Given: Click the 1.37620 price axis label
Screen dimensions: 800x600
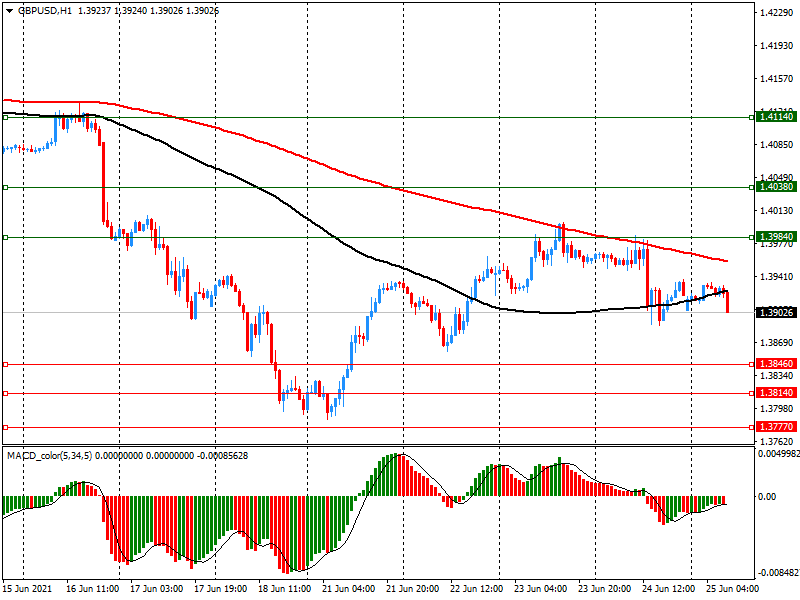Looking at the screenshot, I should tap(777, 441).
